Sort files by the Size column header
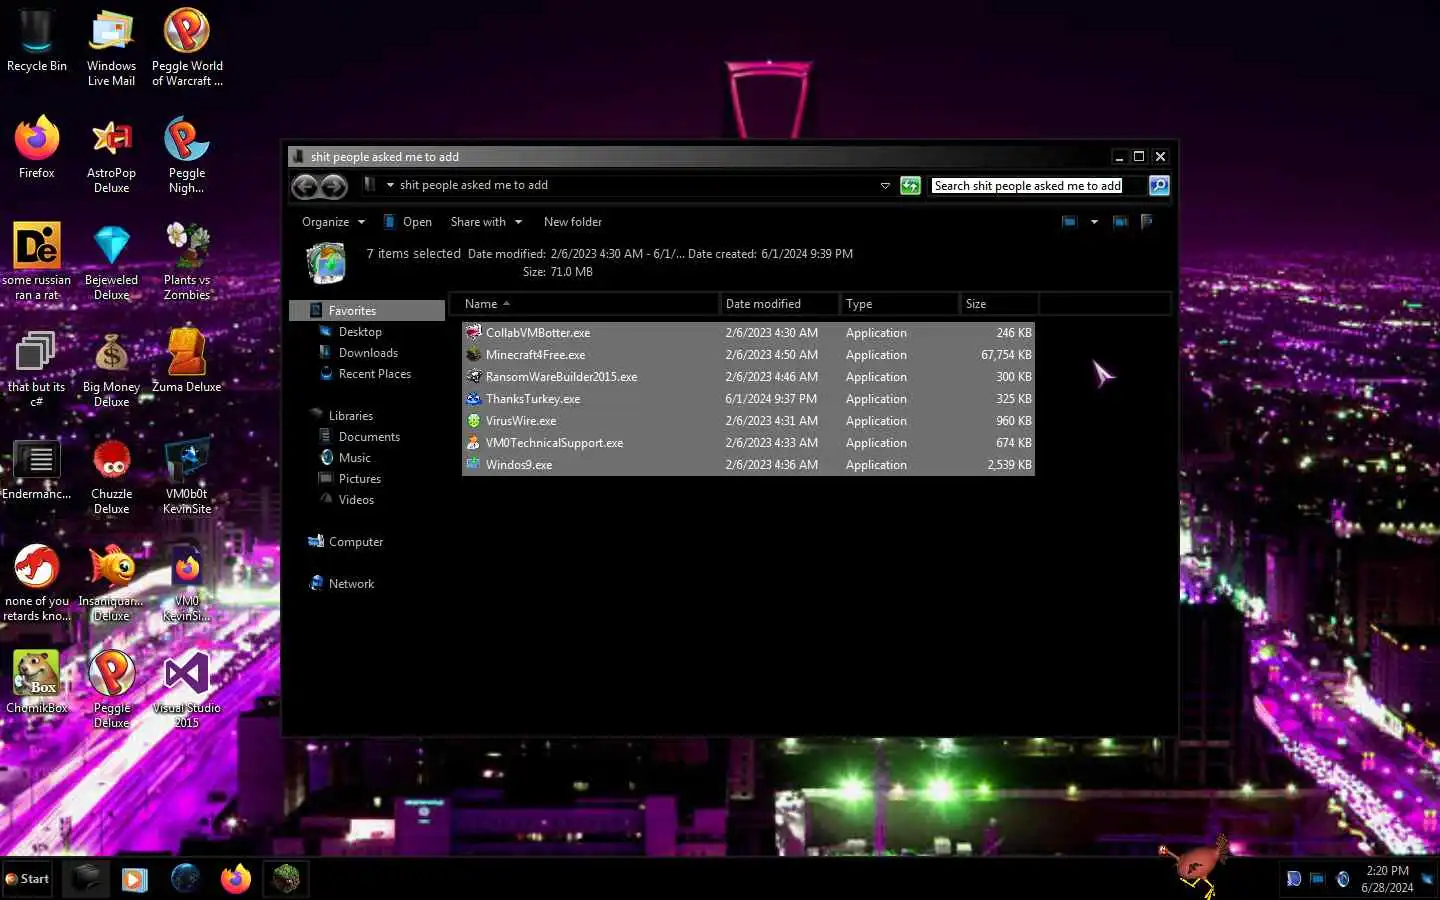Image resolution: width=1440 pixels, height=900 pixels. click(x=998, y=304)
